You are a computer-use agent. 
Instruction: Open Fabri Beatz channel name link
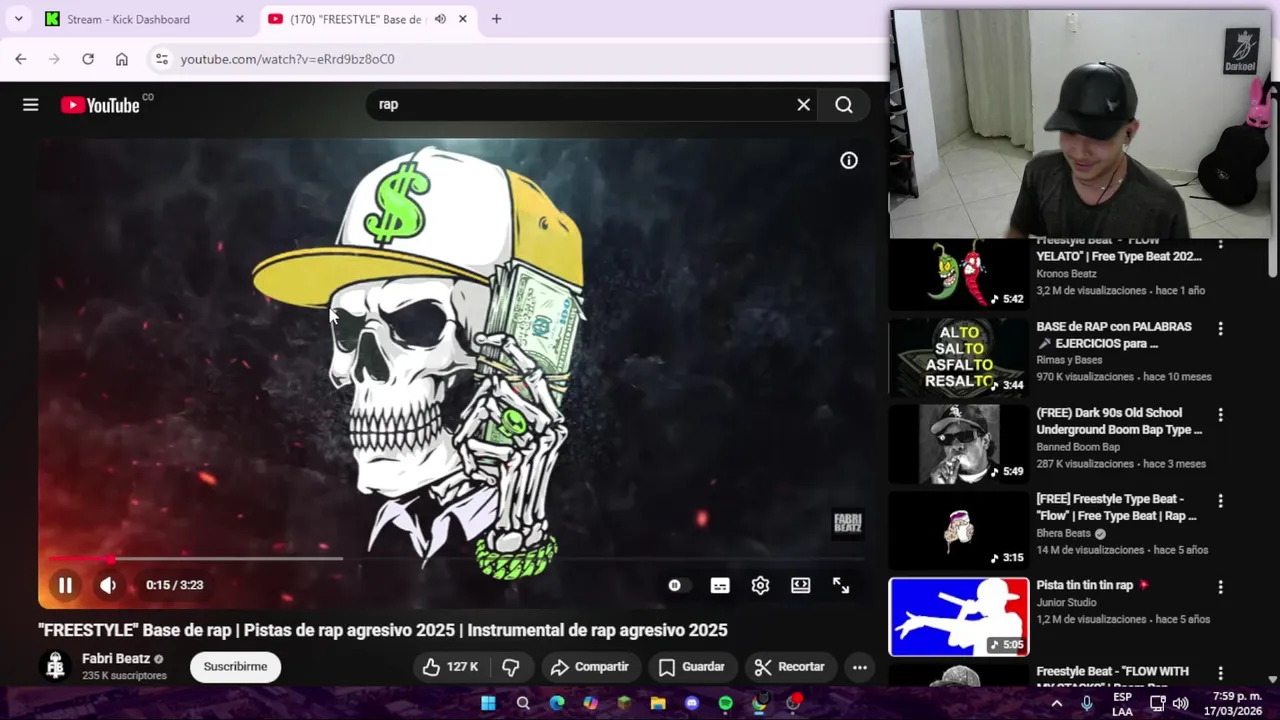pyautogui.click(x=116, y=659)
